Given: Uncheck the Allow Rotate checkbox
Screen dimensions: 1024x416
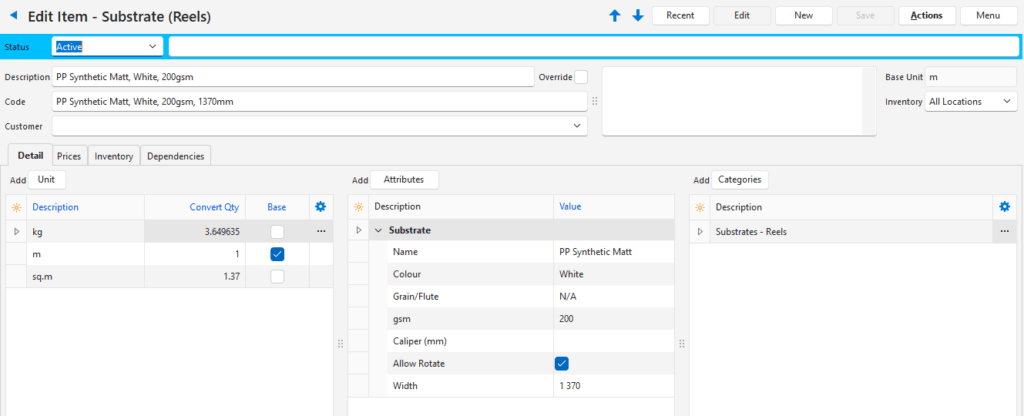Looking at the screenshot, I should coord(561,363).
